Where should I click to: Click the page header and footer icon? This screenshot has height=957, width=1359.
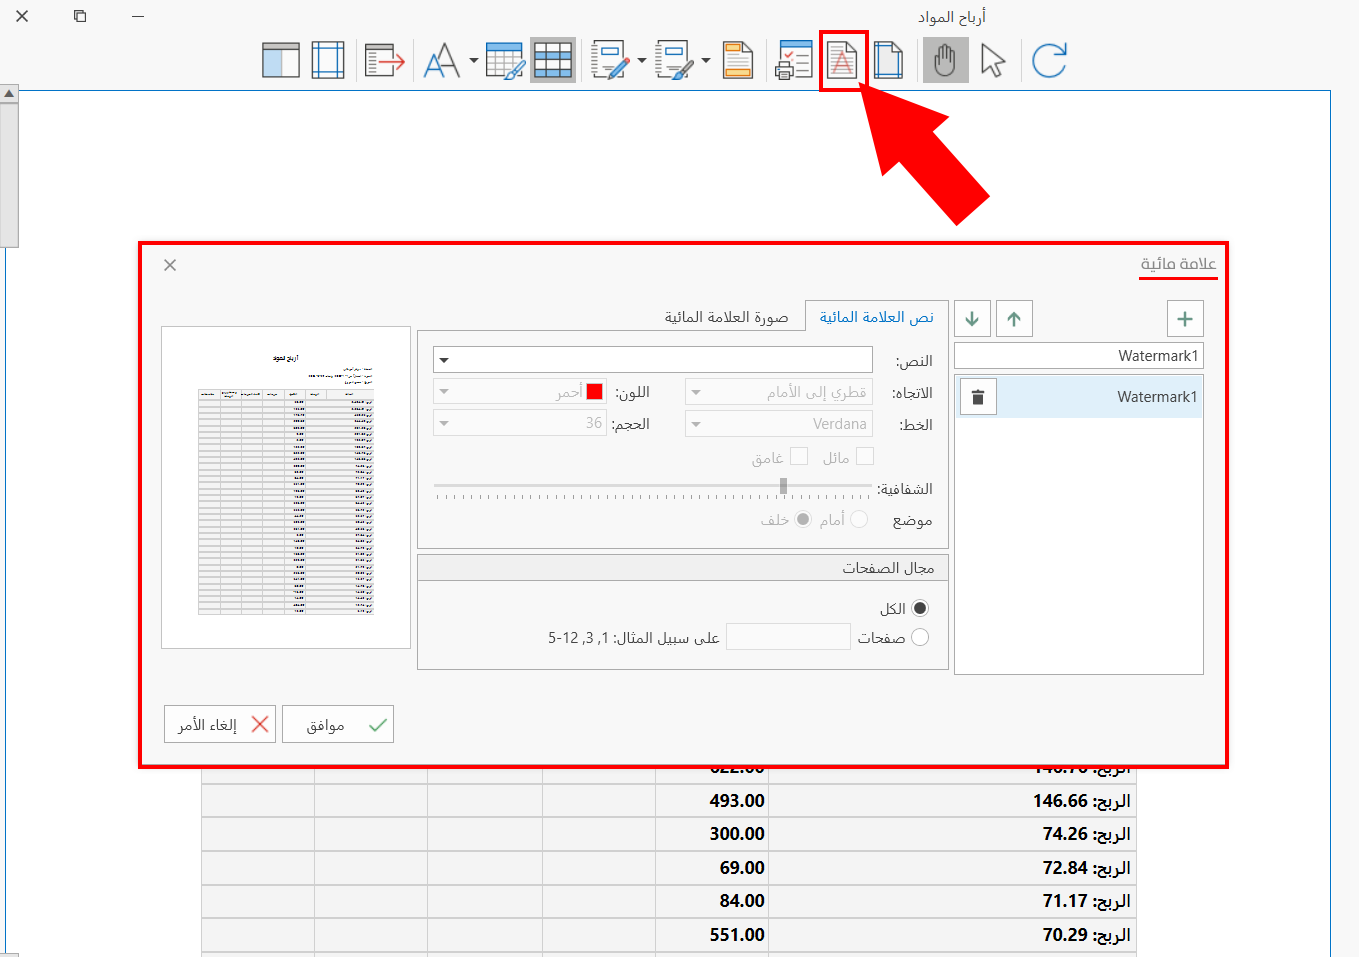coord(738,61)
